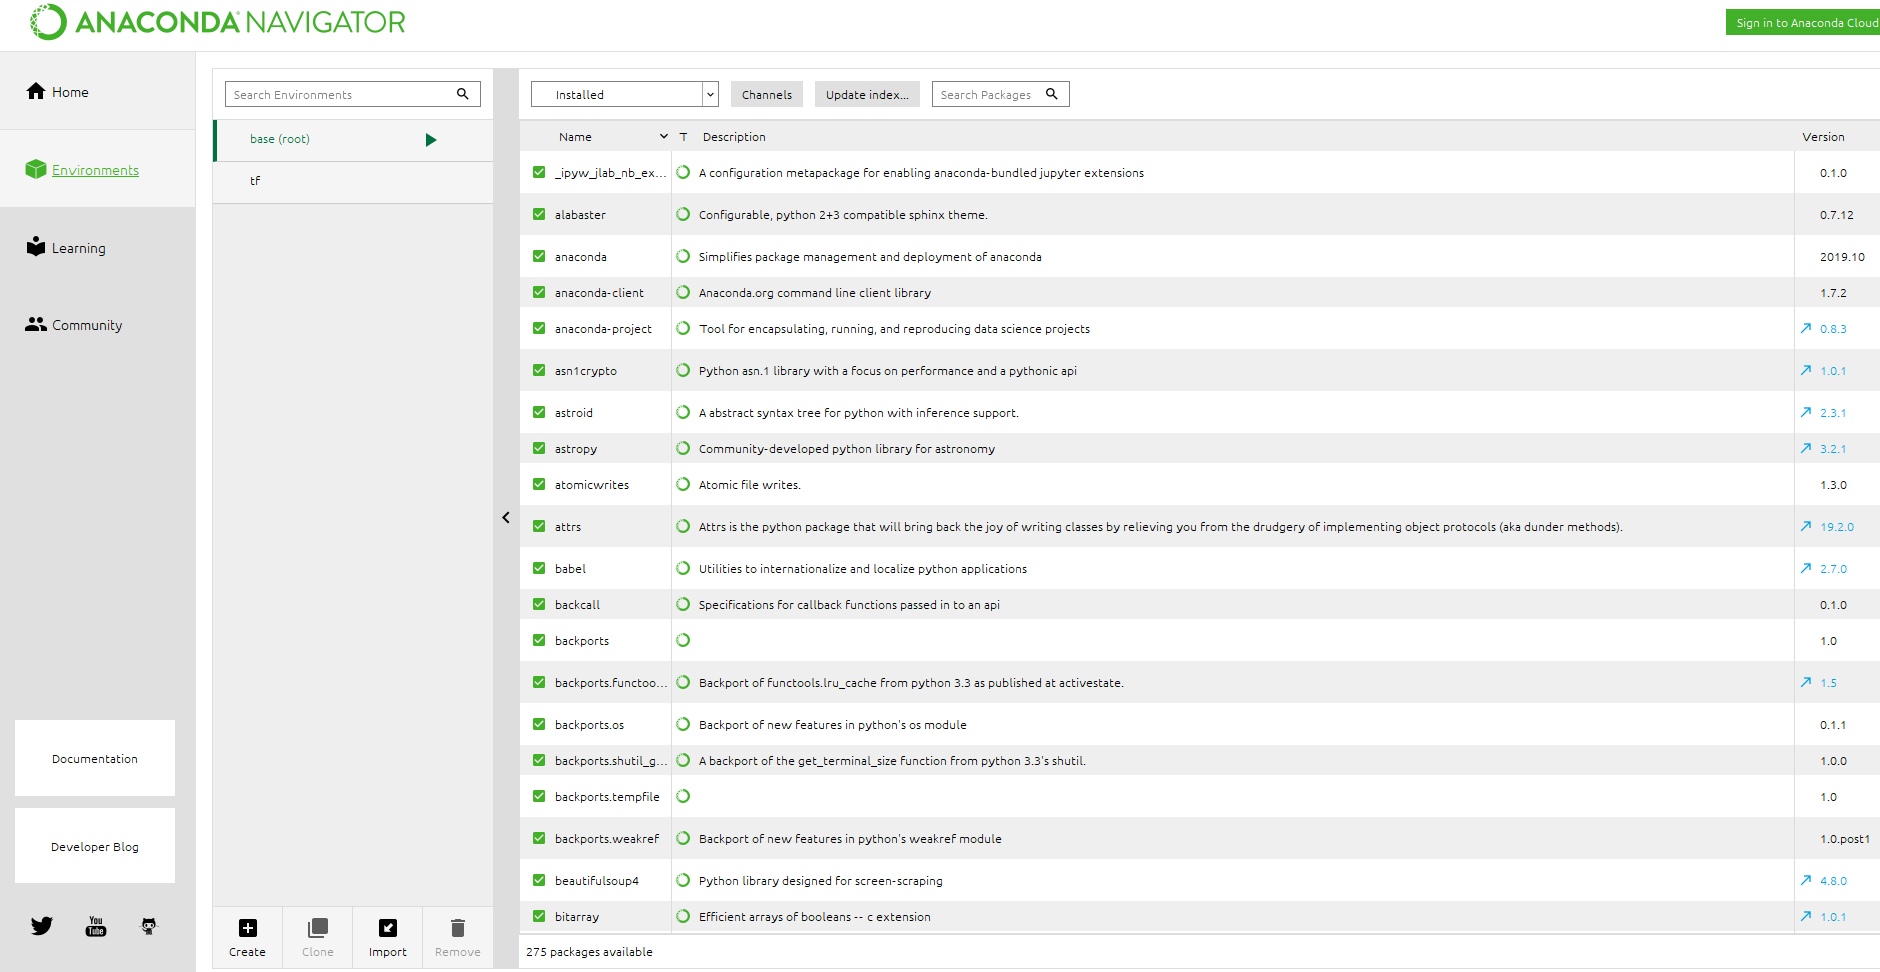Viewport: 1880px width, 972px height.
Task: Click the package type icon for alabaster
Action: pyautogui.click(x=683, y=214)
